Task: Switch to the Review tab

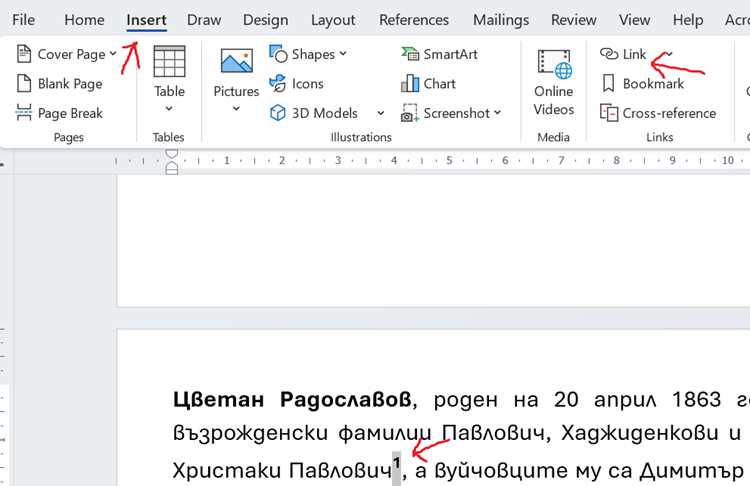Action: tap(574, 20)
